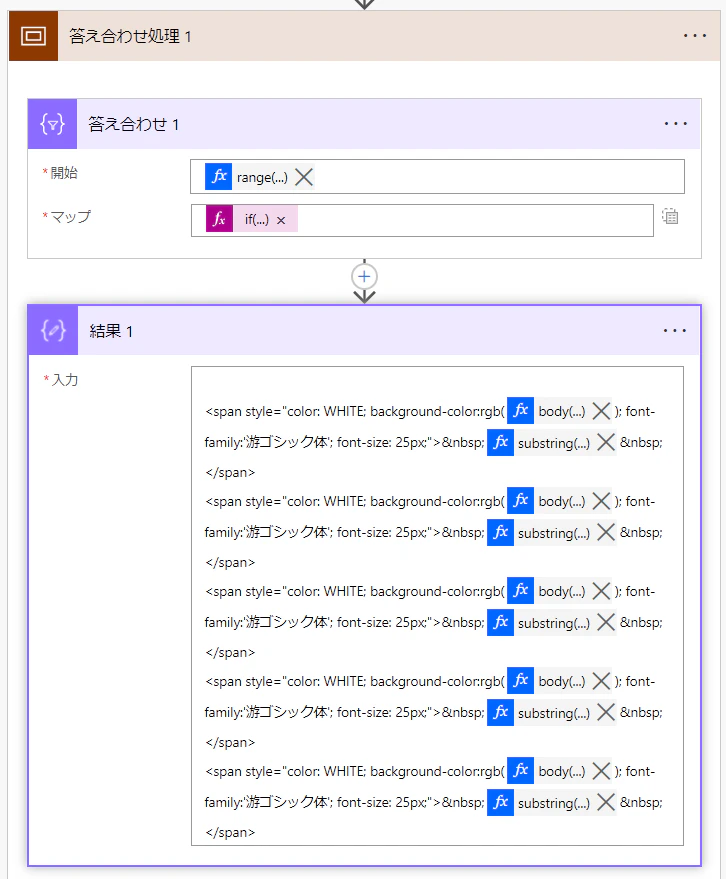Click inside the 開始 input field

pyautogui.click(x=437, y=177)
